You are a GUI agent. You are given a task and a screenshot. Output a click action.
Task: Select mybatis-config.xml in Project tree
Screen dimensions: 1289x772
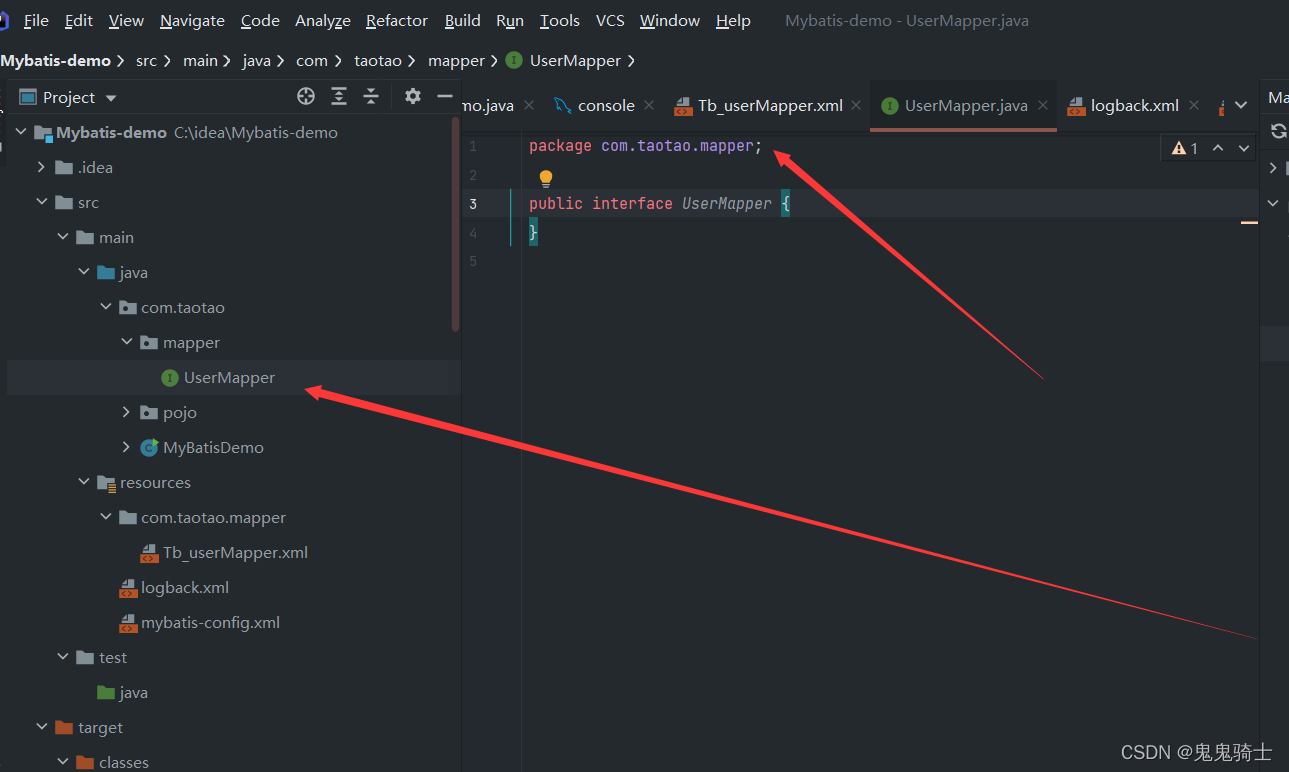(x=210, y=622)
